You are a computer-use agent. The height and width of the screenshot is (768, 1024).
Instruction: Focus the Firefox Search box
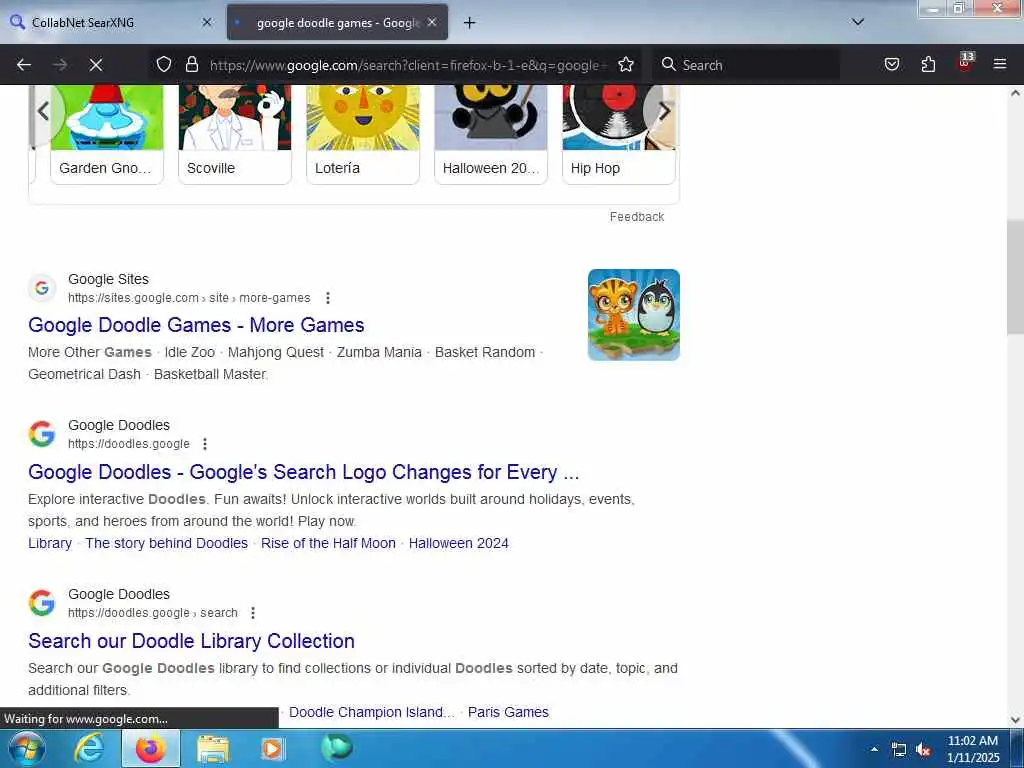[x=748, y=65]
